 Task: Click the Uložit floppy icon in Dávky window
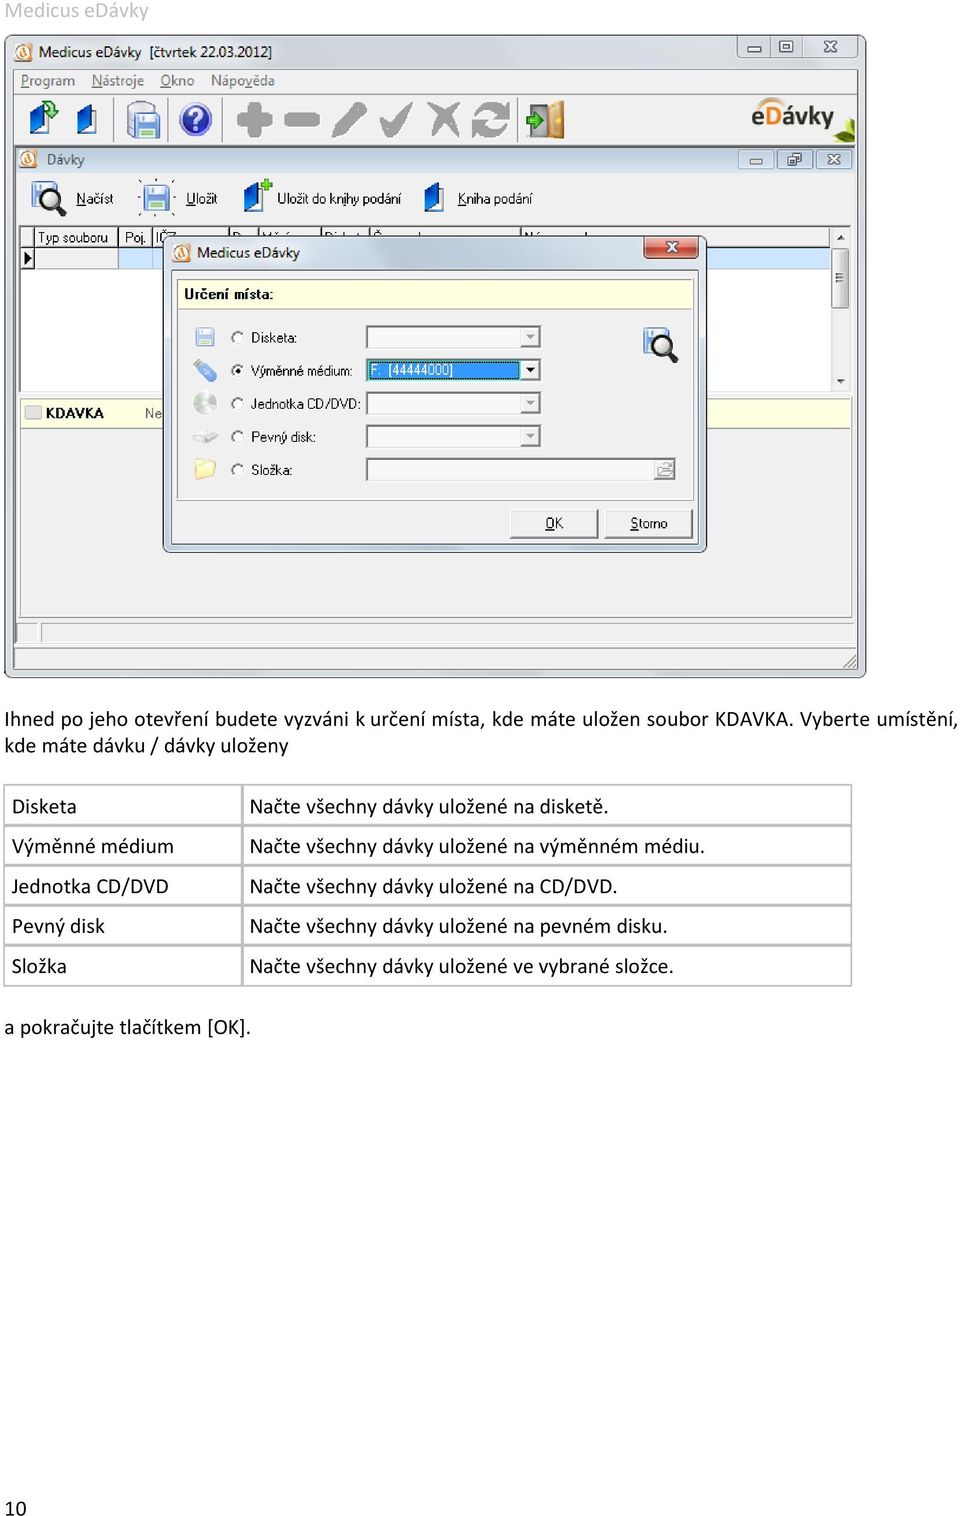tap(156, 197)
